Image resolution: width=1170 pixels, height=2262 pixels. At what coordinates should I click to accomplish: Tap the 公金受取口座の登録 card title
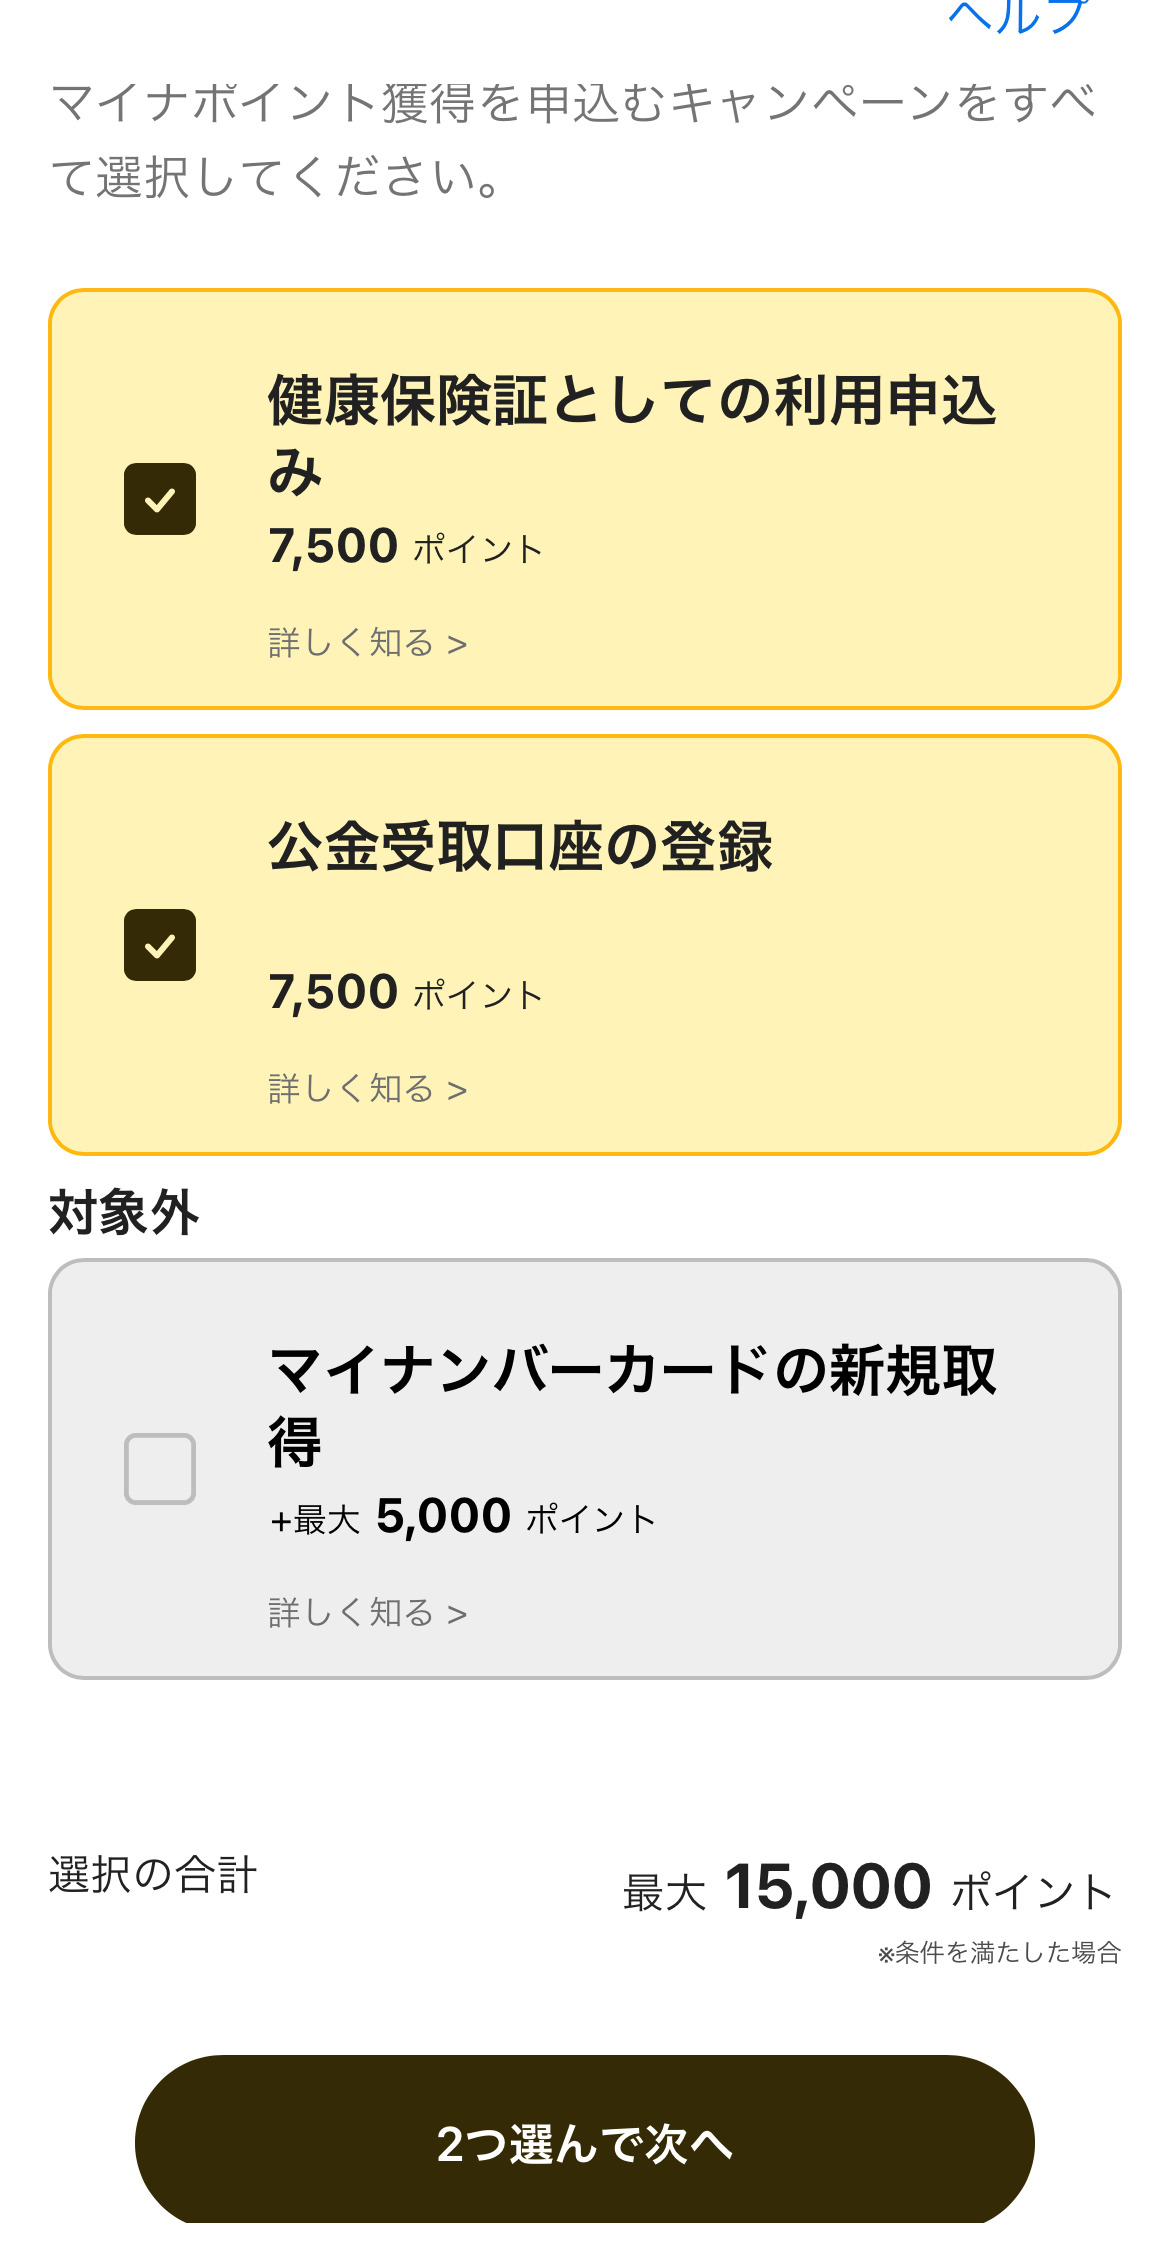point(520,847)
